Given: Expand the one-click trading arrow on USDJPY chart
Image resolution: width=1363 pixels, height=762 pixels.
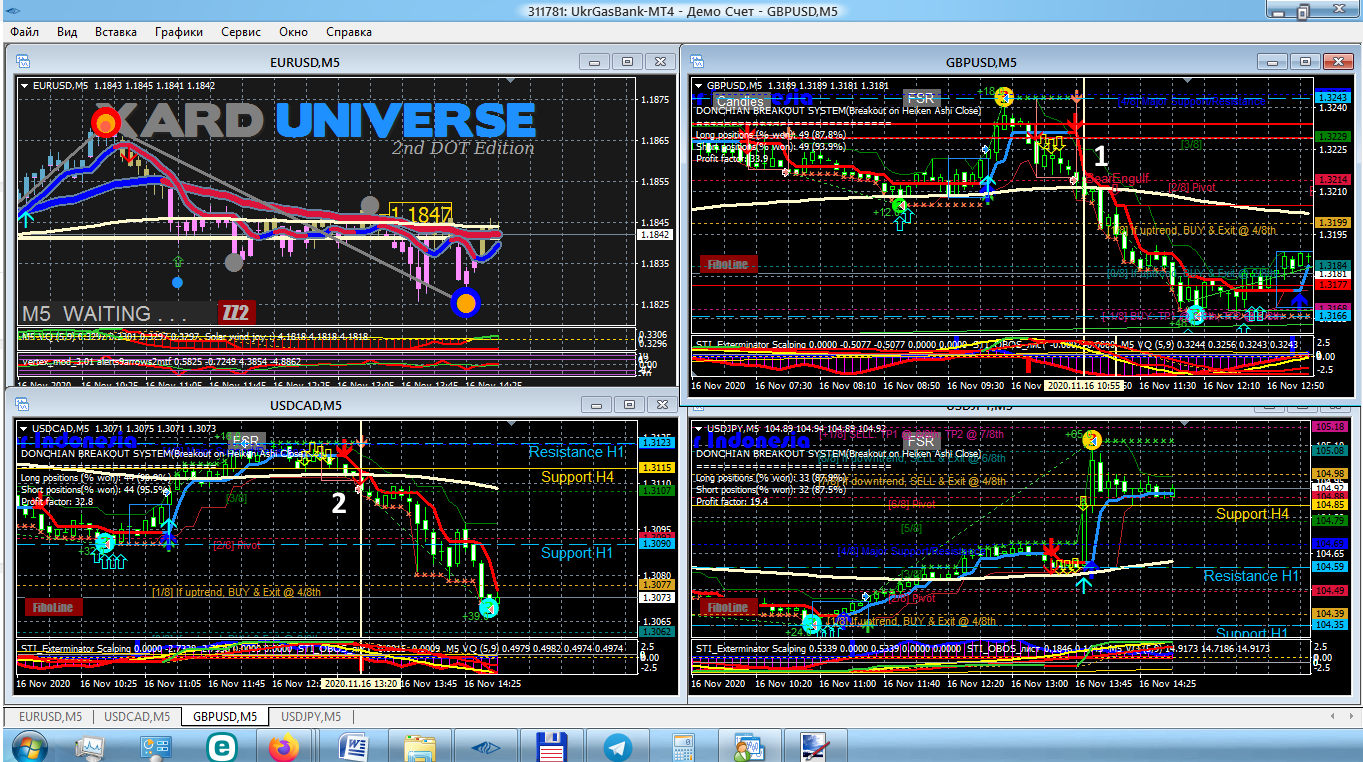Looking at the screenshot, I should [699, 429].
